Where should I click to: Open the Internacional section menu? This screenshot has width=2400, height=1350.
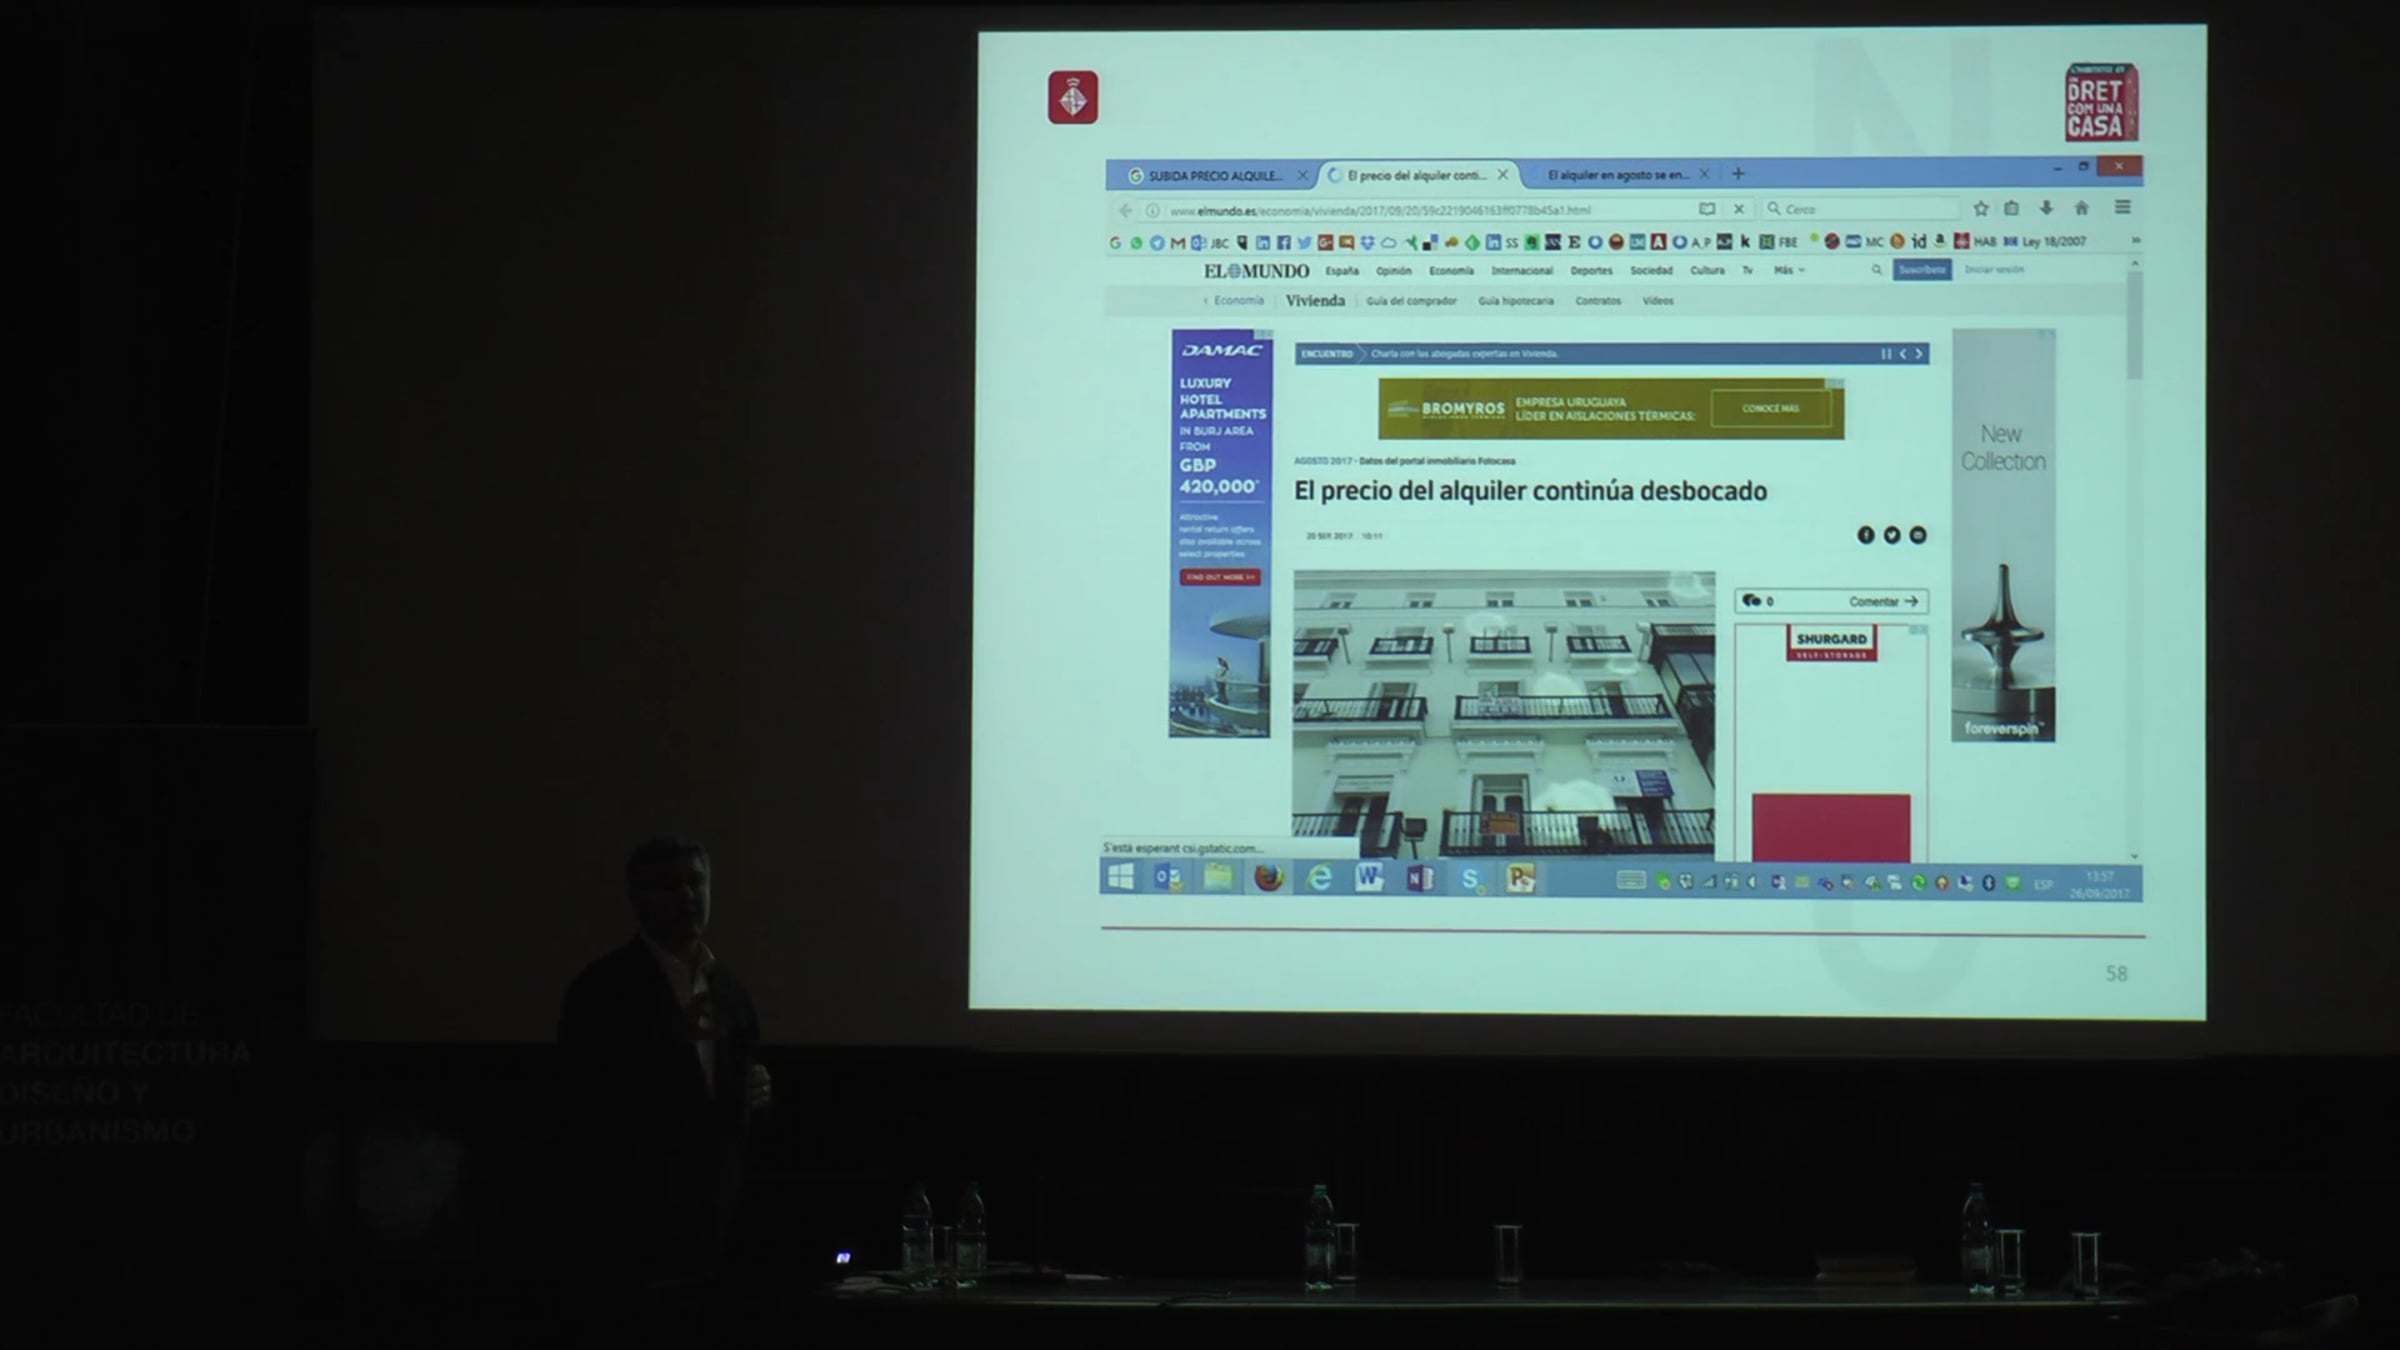pos(1522,271)
